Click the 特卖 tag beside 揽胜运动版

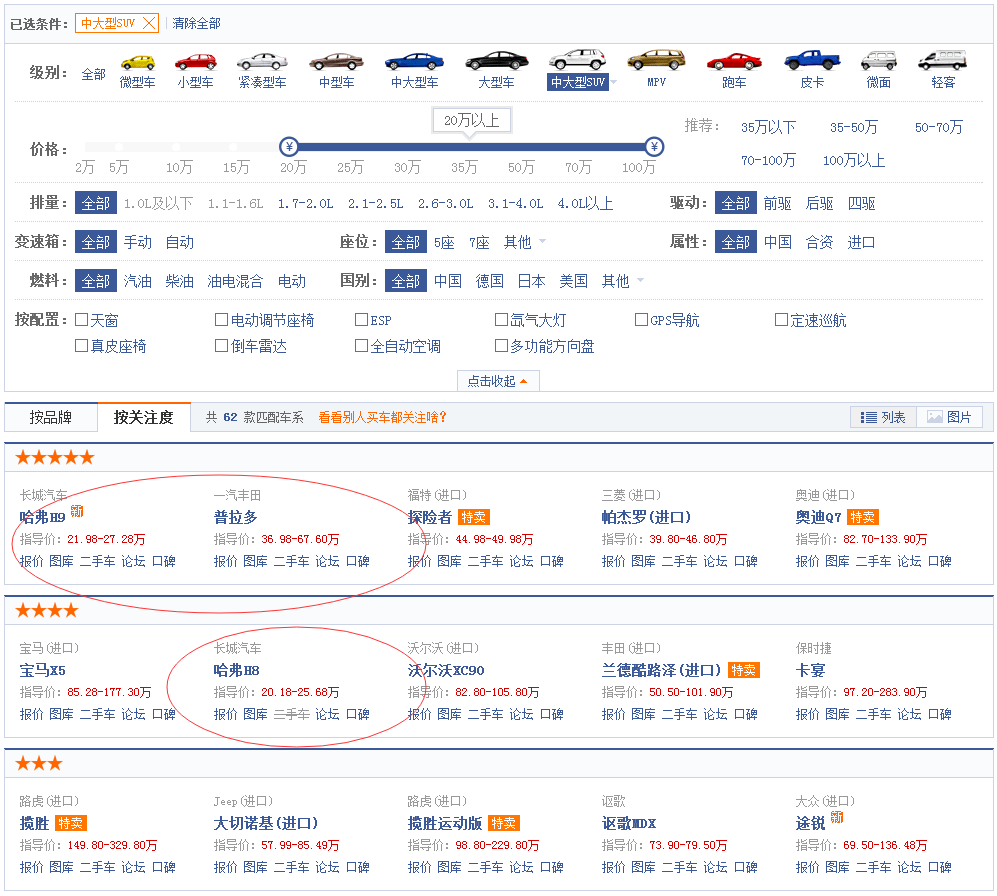click(x=504, y=824)
